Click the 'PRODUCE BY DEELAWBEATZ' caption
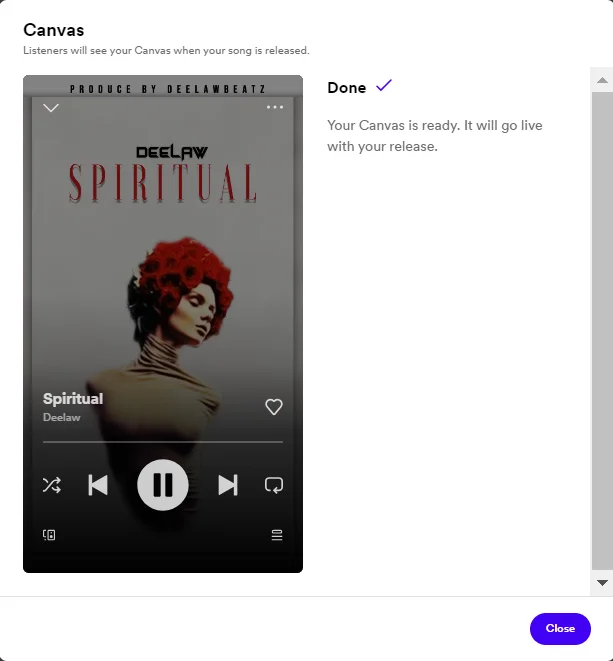 pyautogui.click(x=168, y=89)
